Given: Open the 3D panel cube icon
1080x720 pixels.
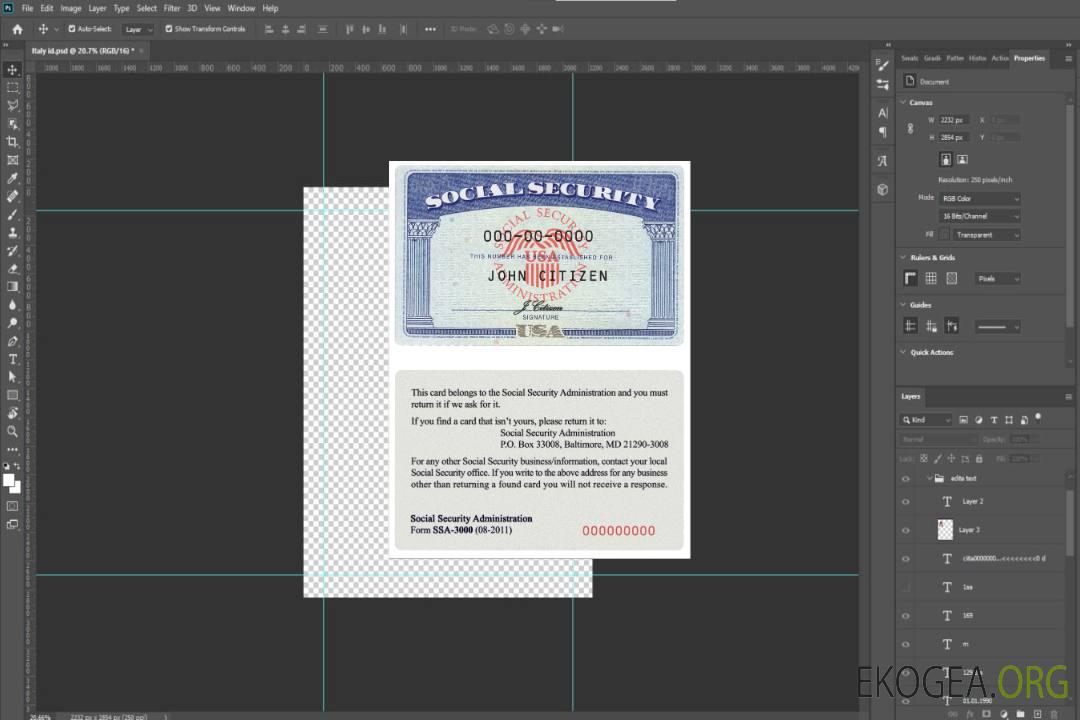Looking at the screenshot, I should coord(882,189).
